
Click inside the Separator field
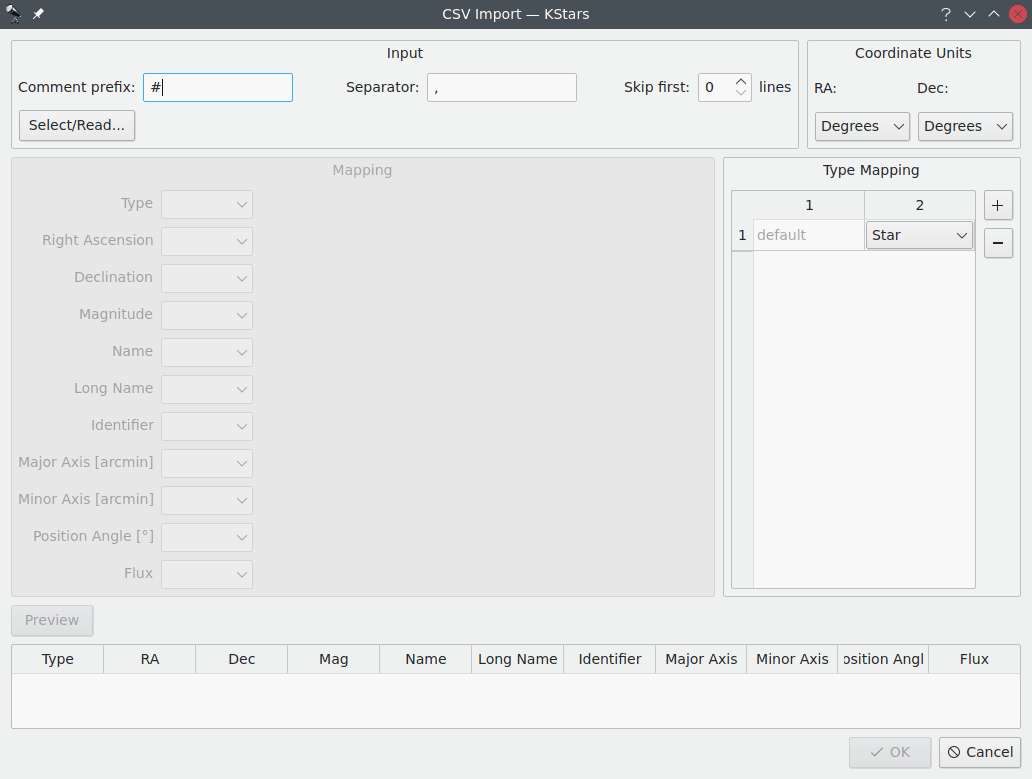(x=501, y=87)
